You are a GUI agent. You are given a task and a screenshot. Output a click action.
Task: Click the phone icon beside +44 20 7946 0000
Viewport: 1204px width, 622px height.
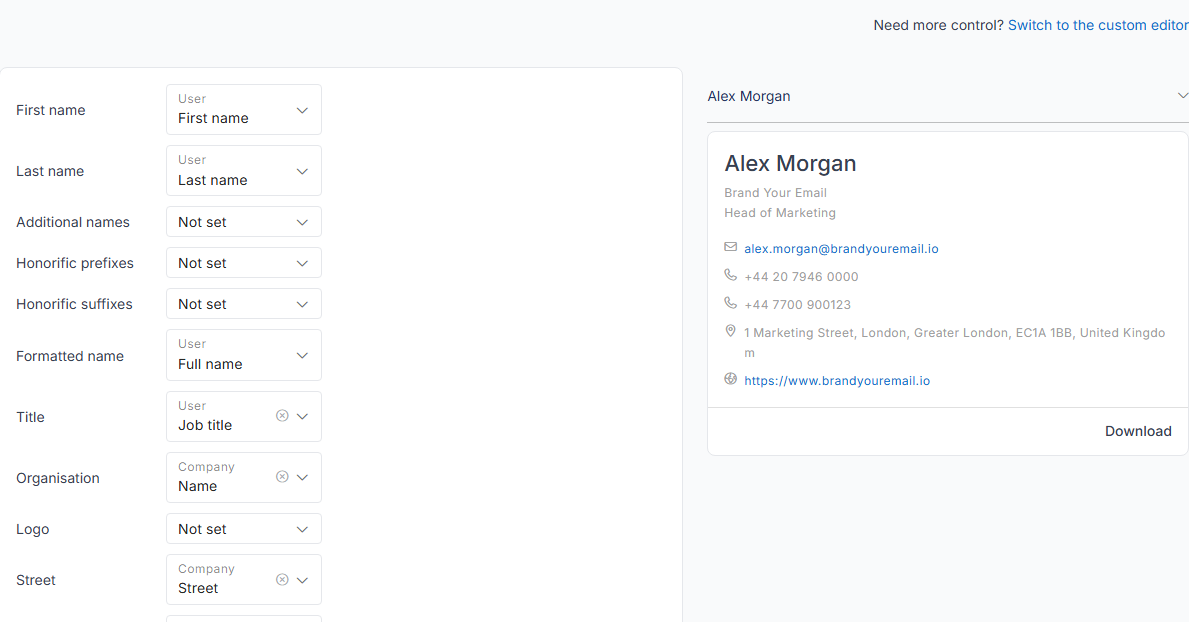(731, 275)
